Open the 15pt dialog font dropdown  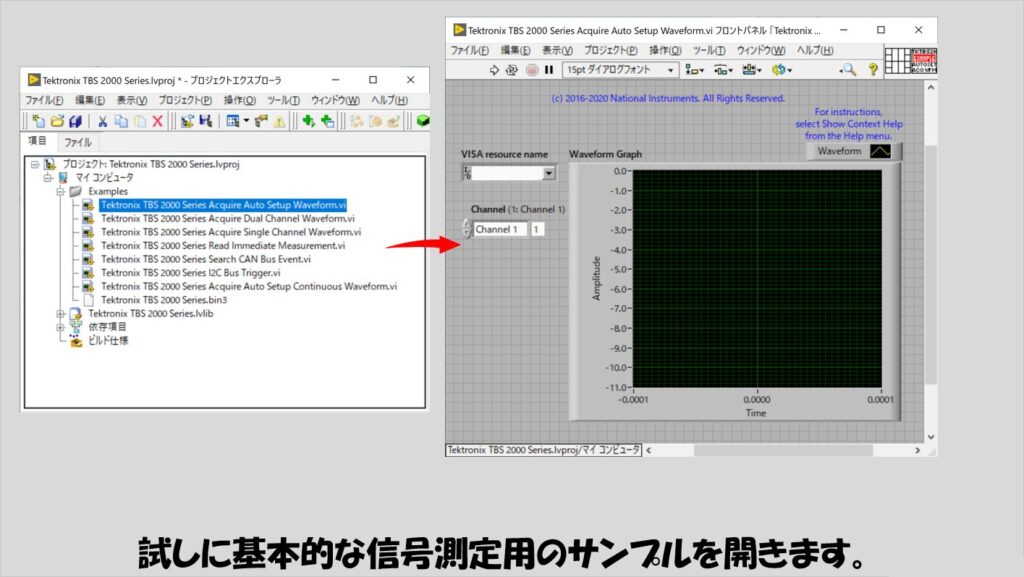point(620,69)
